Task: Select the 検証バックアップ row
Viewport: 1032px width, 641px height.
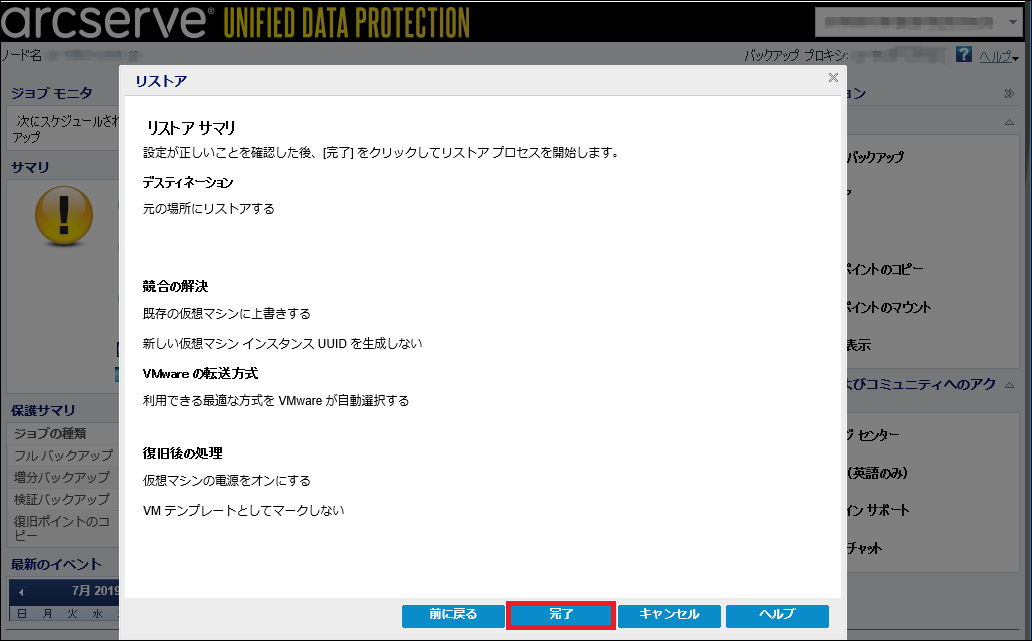Action: [64, 500]
